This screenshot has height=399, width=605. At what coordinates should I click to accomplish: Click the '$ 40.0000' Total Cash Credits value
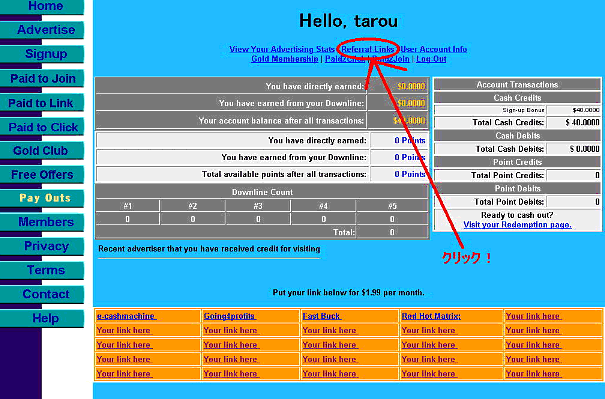click(583, 122)
